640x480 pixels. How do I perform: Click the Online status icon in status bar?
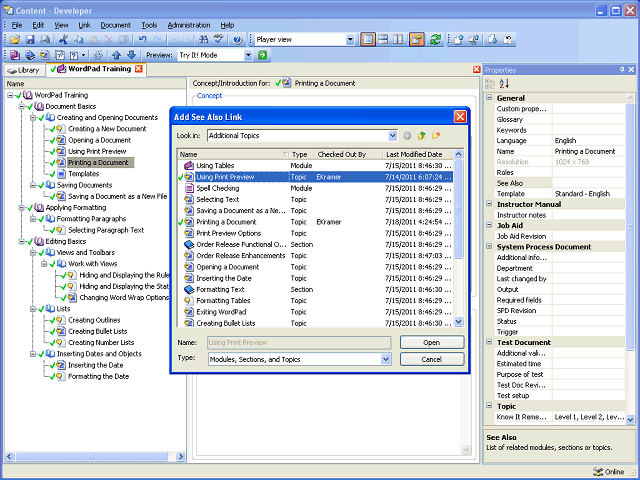(598, 472)
